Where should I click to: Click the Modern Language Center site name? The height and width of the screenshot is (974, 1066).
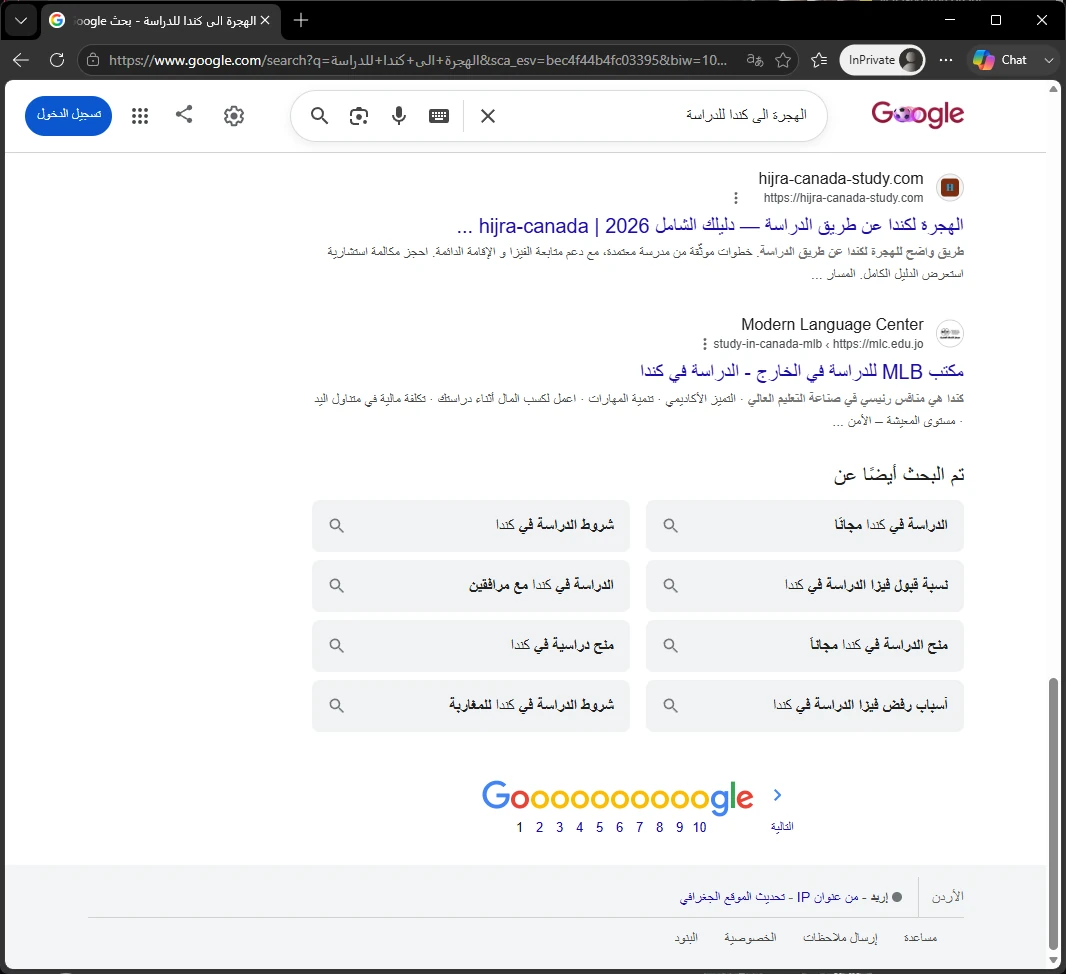coord(832,324)
